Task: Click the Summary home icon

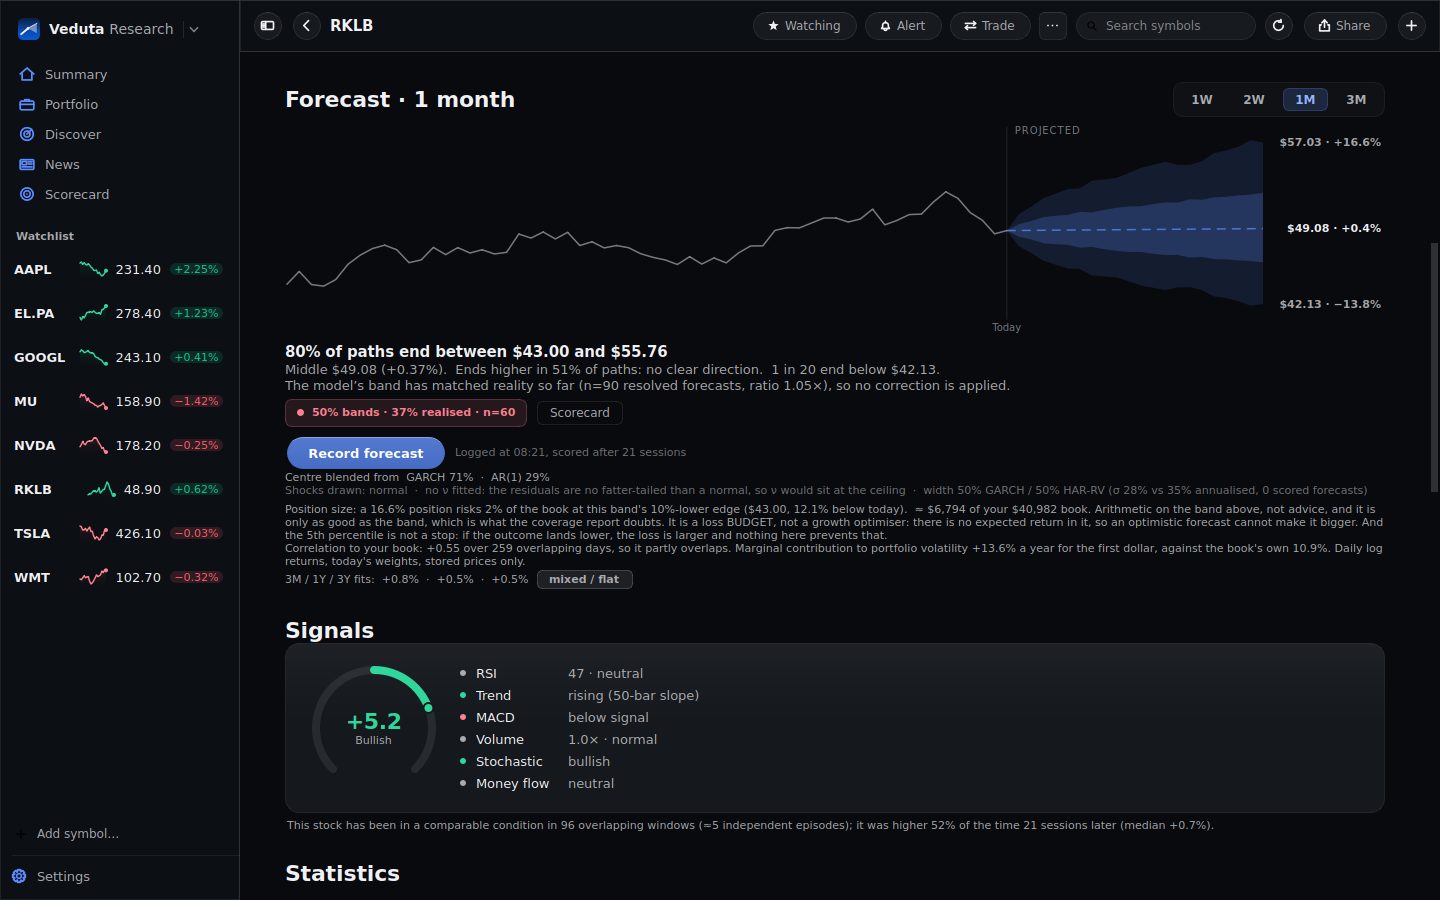Action: [x=27, y=74]
